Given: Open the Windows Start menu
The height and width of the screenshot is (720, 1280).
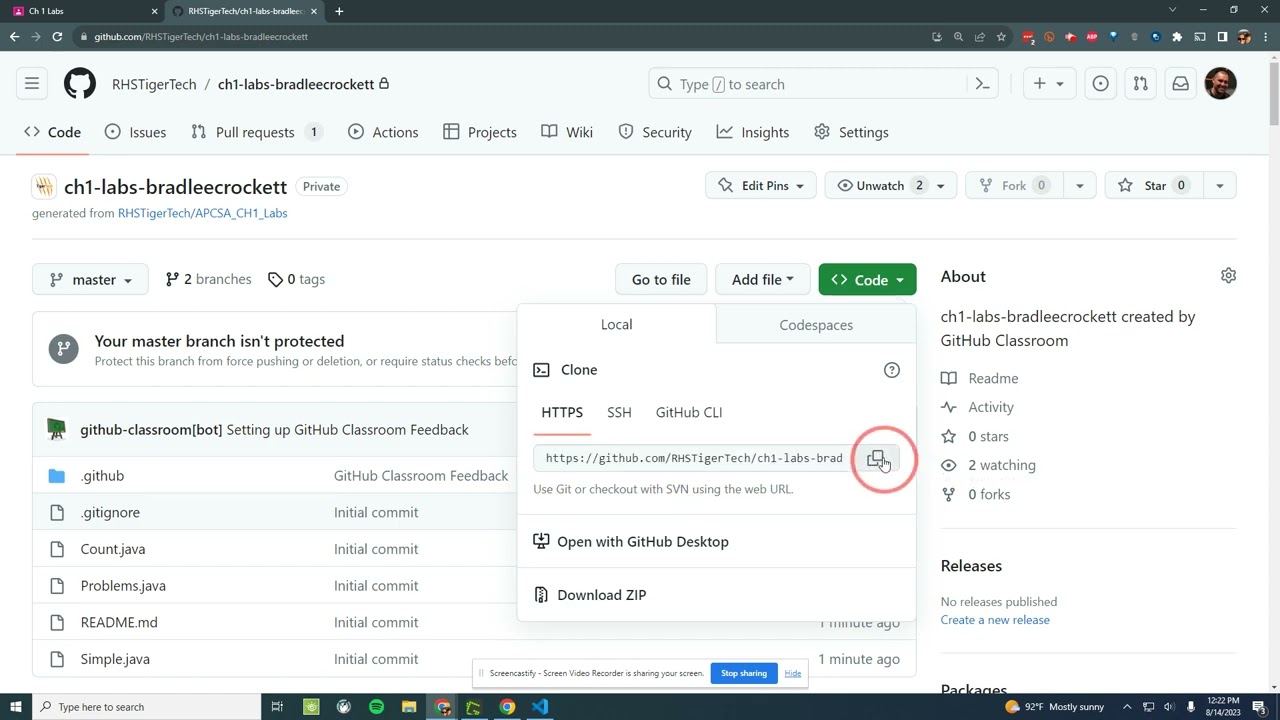Looking at the screenshot, I should (15, 707).
